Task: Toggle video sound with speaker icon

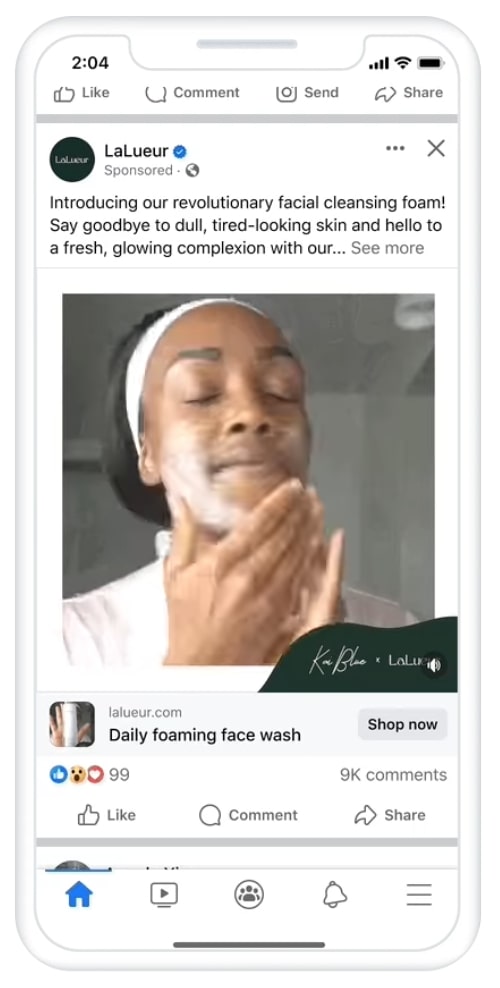Action: click(x=434, y=665)
